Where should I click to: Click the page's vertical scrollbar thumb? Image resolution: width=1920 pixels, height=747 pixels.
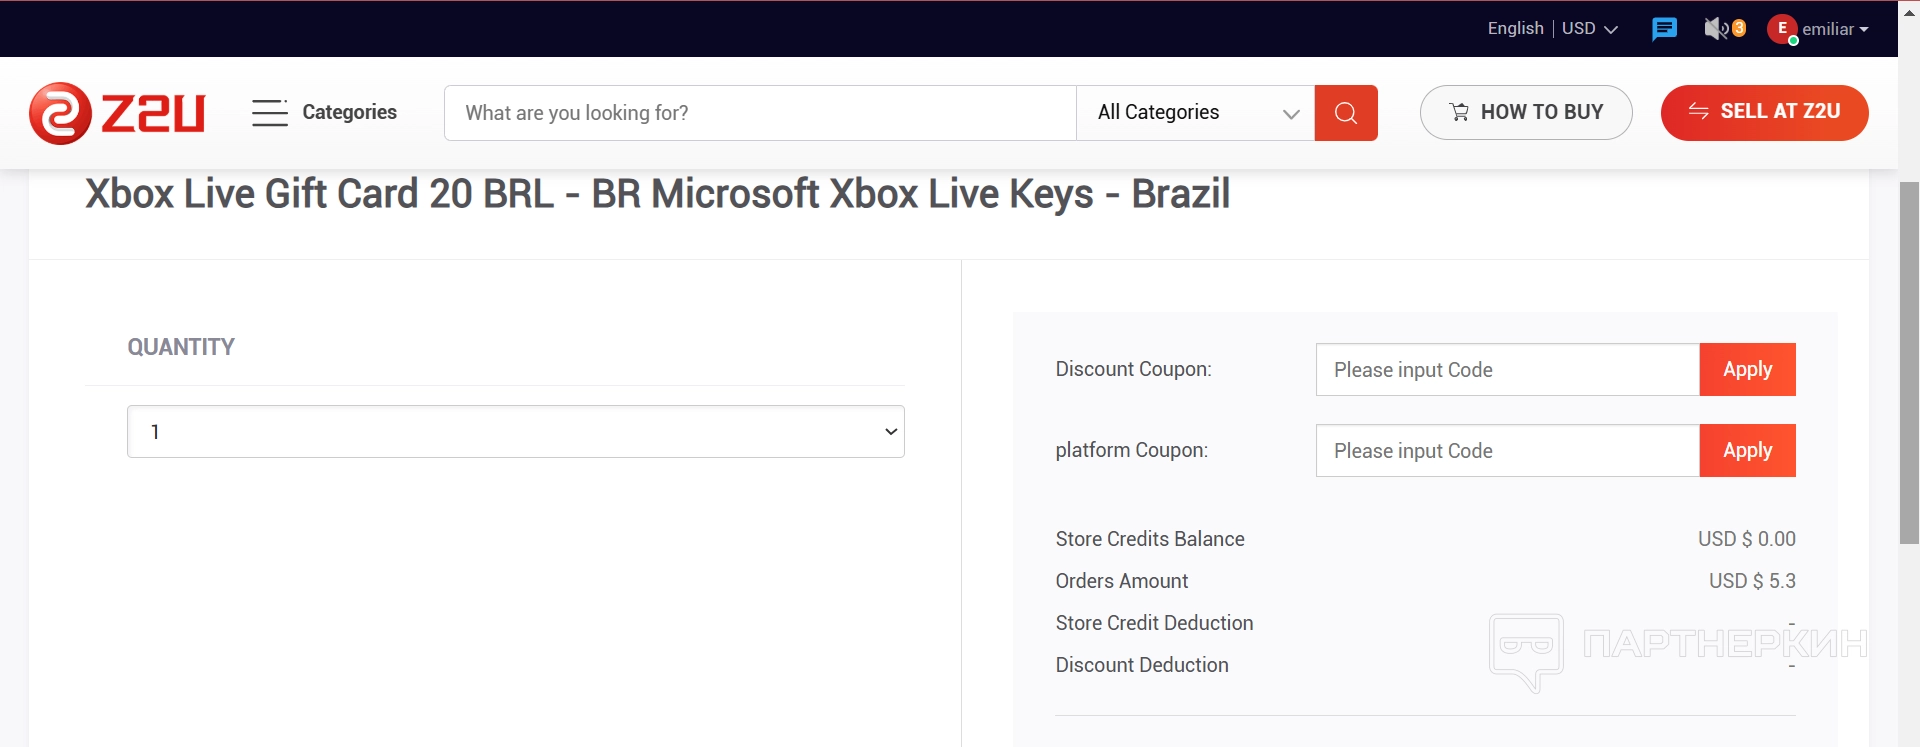click(x=1909, y=362)
